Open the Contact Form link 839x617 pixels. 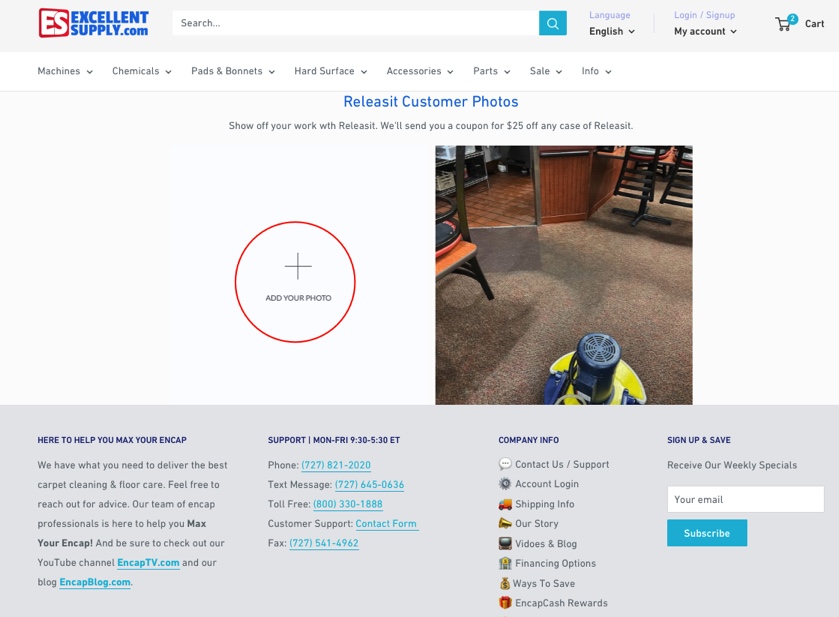(386, 524)
